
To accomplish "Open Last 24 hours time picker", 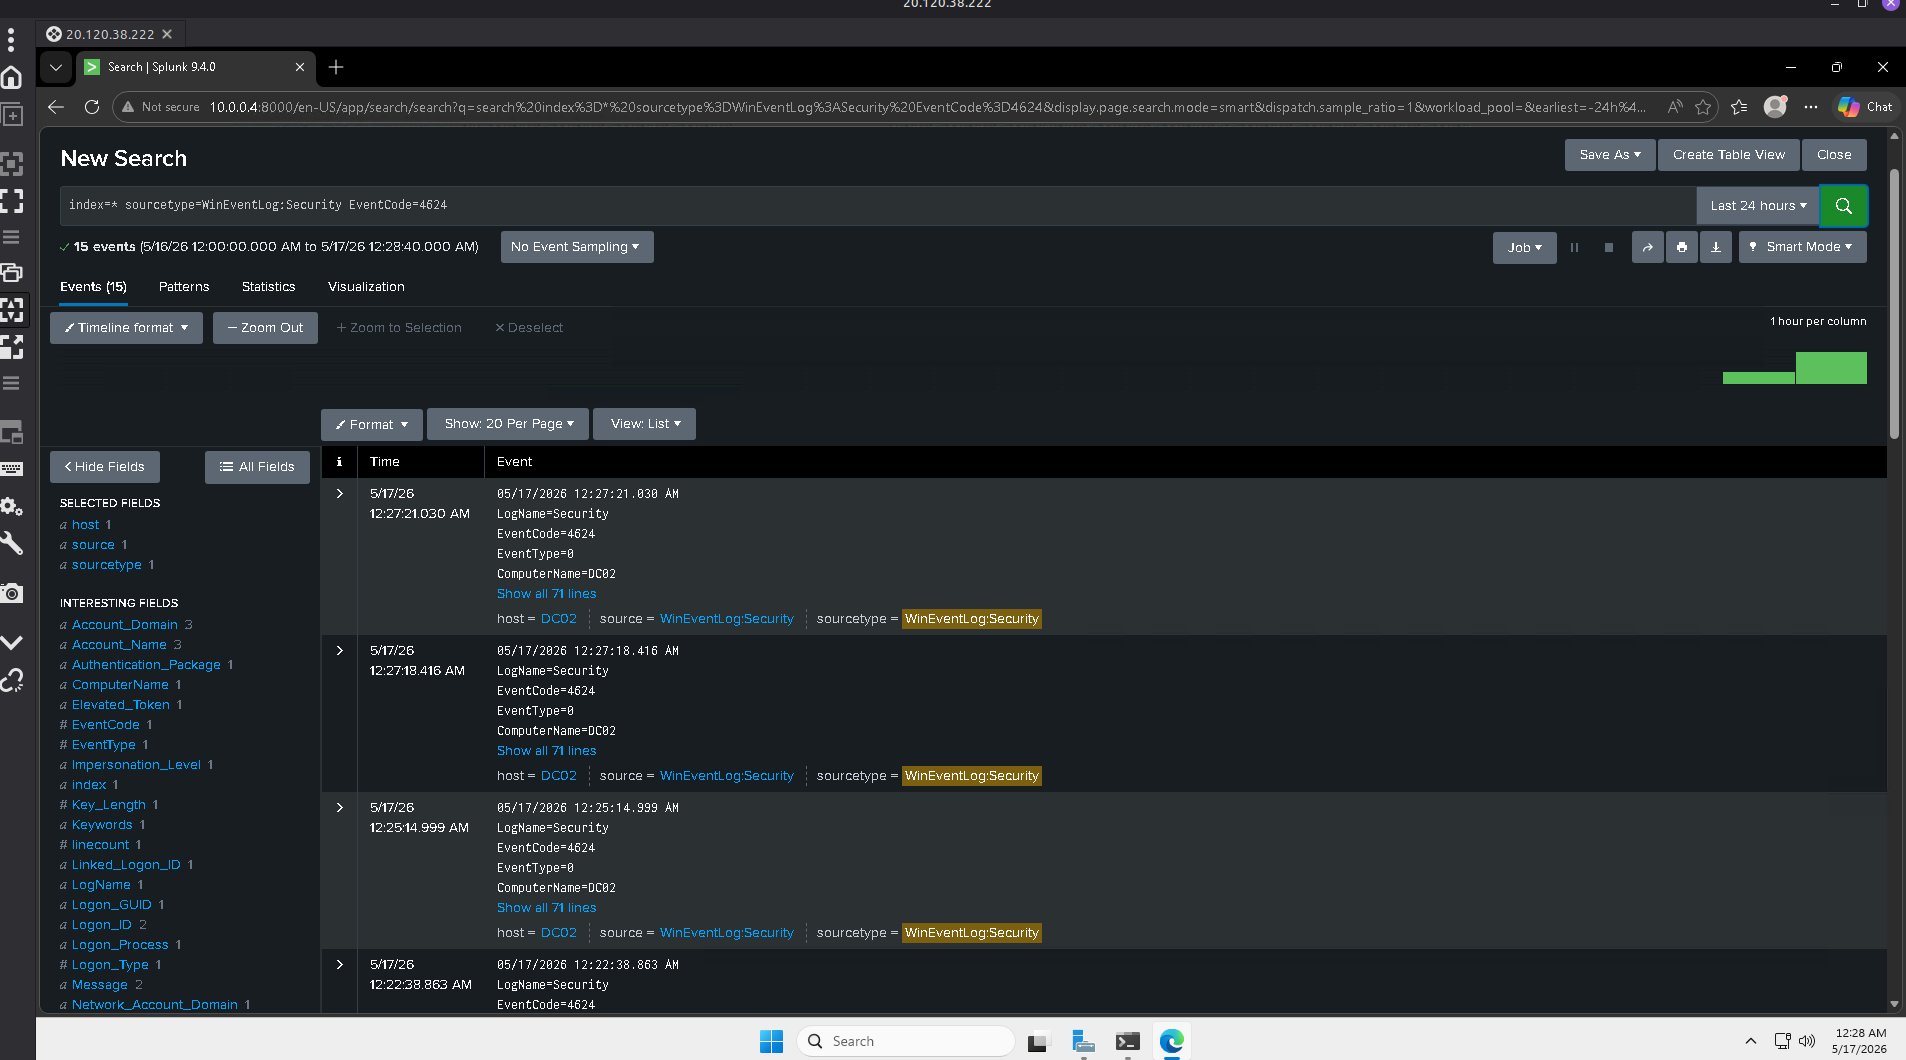I will pyautogui.click(x=1758, y=205).
